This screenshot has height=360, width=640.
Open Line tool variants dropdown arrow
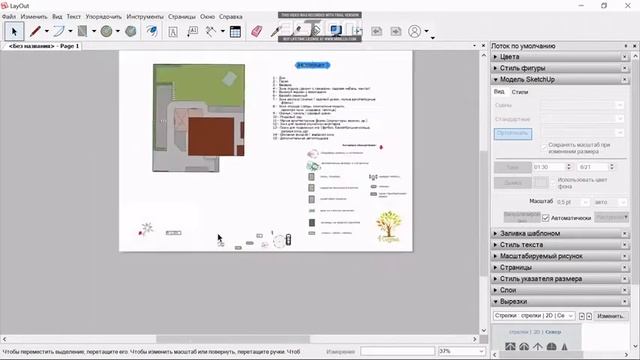pos(47,31)
